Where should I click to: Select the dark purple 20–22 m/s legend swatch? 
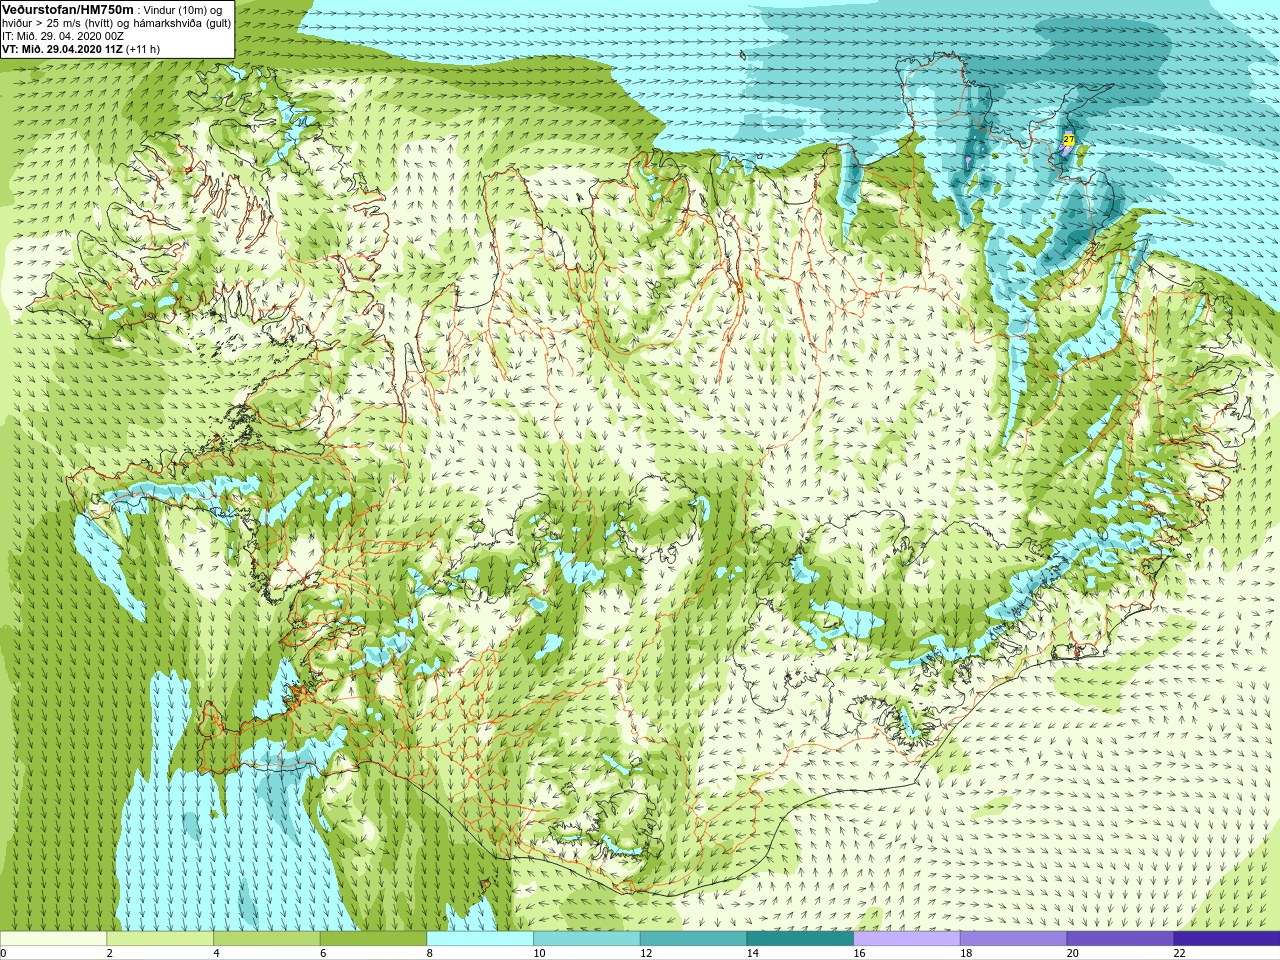1120,939
